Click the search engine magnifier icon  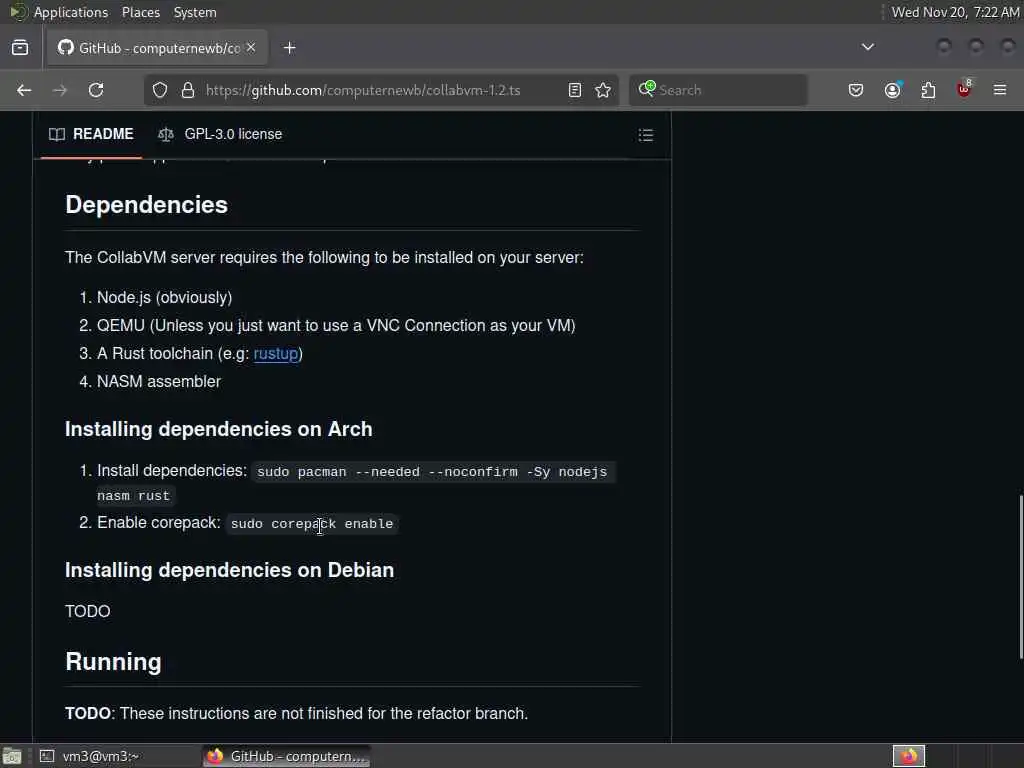tap(647, 89)
